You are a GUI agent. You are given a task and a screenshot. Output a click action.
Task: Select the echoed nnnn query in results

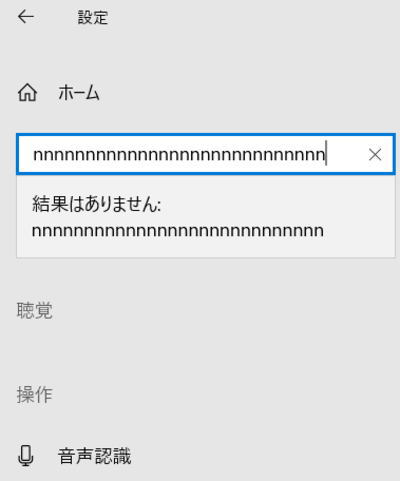178,231
